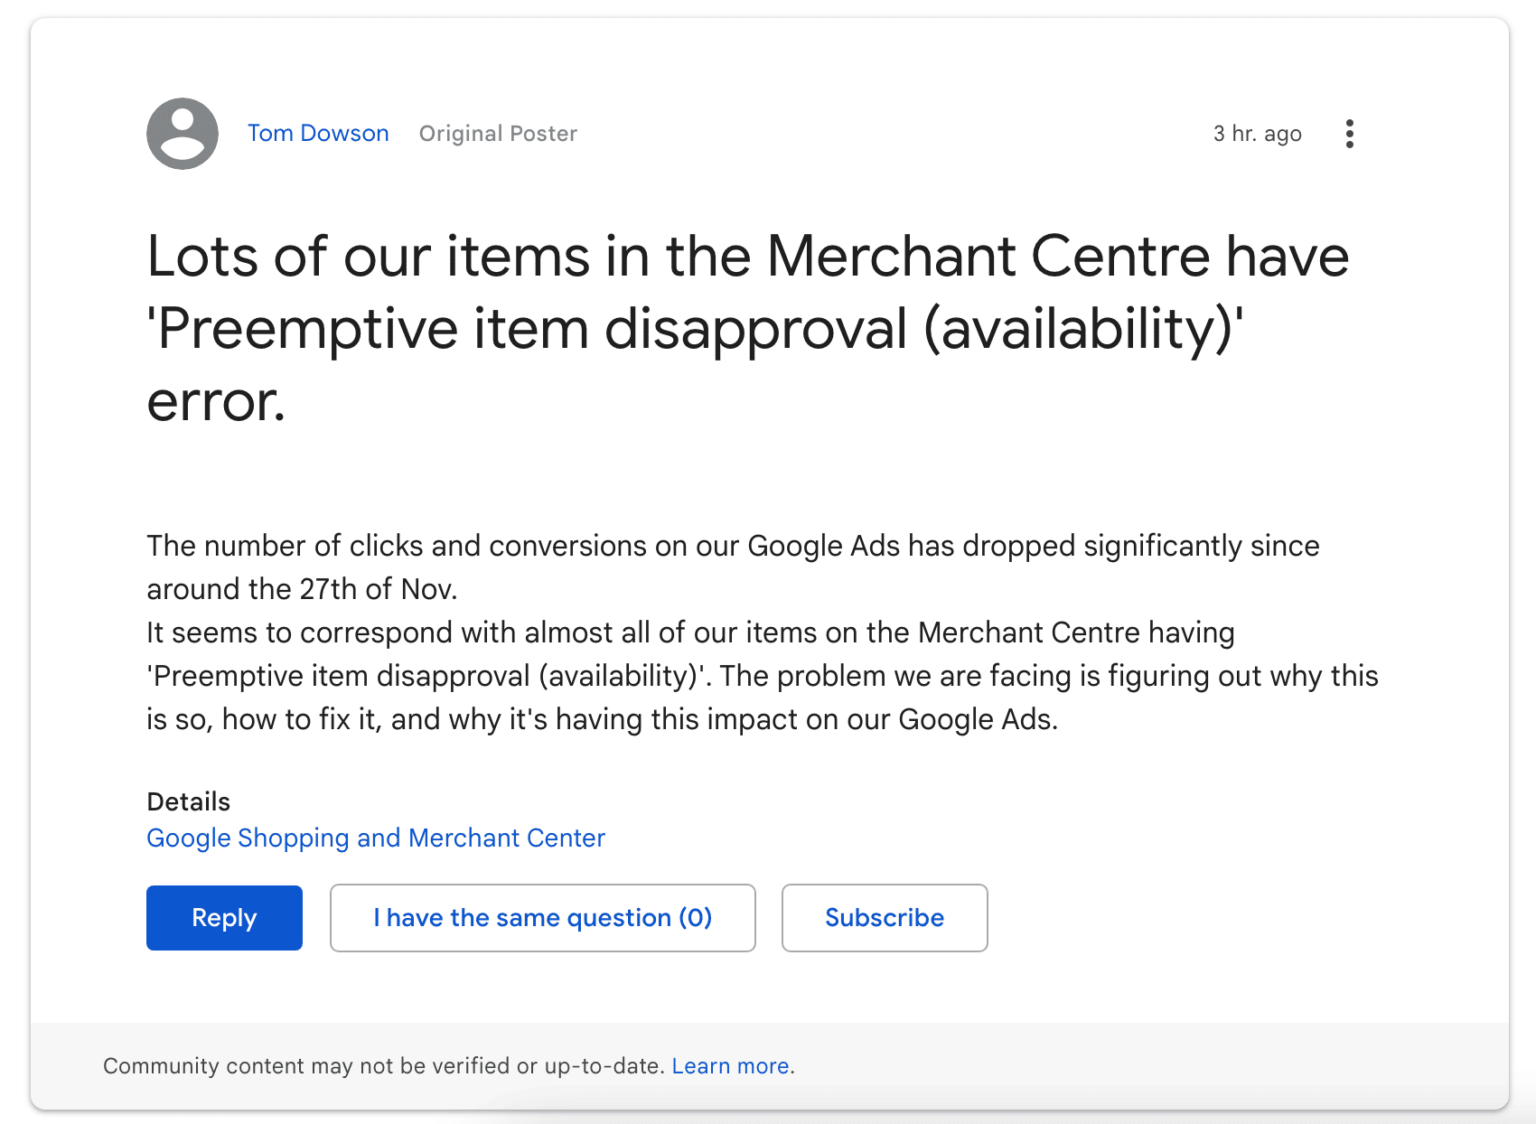Viewport: 1536px width, 1124px height.
Task: Click the Learn more link
Action: [729, 1066]
